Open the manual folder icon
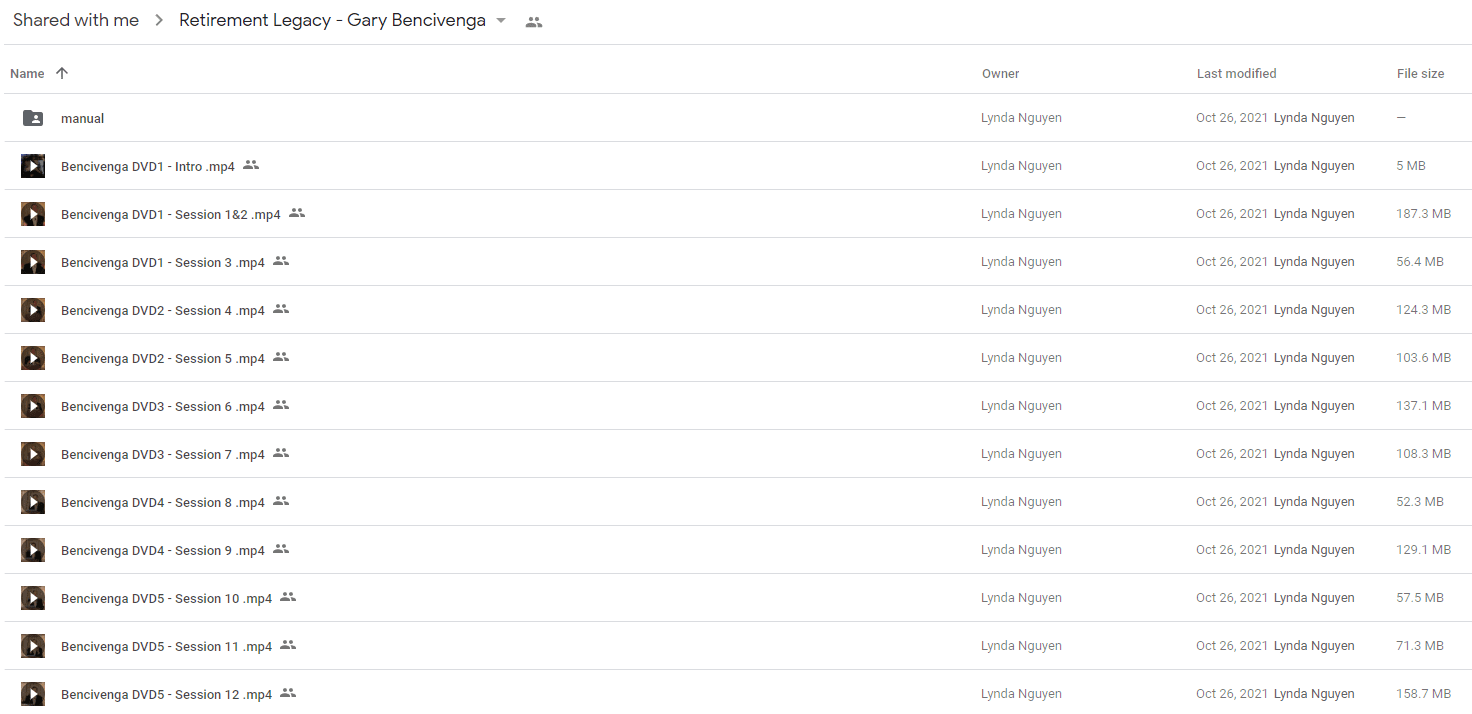The width and height of the screenshot is (1472, 714). coord(33,118)
